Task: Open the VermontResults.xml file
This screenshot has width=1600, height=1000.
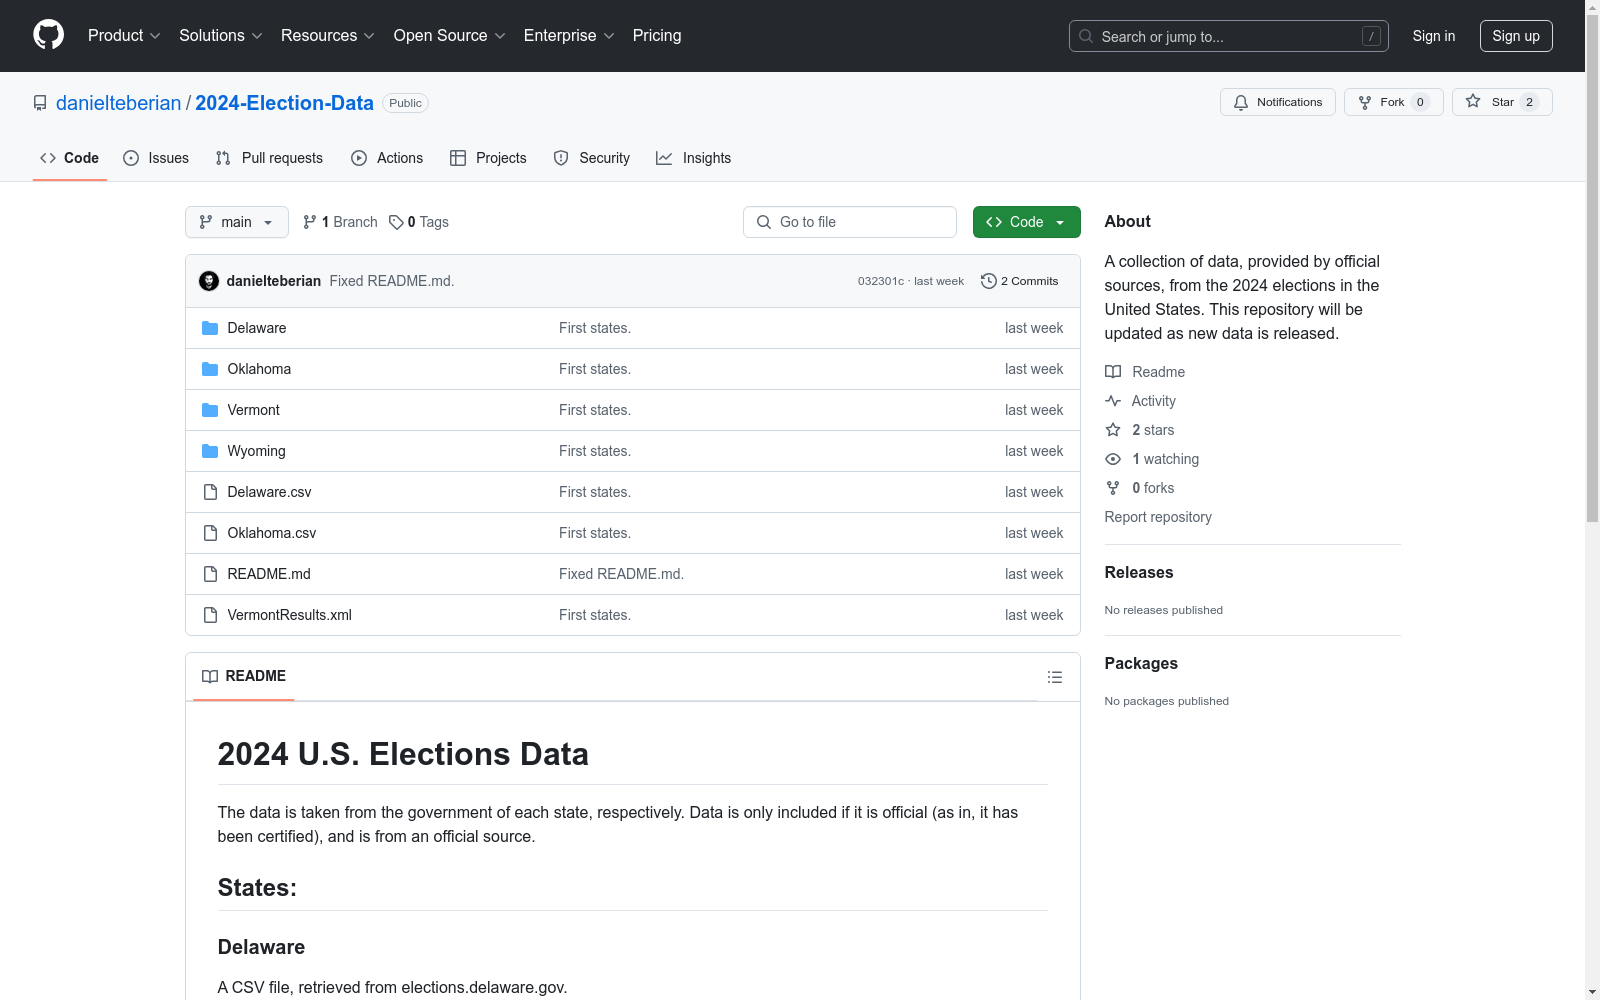Action: [290, 615]
